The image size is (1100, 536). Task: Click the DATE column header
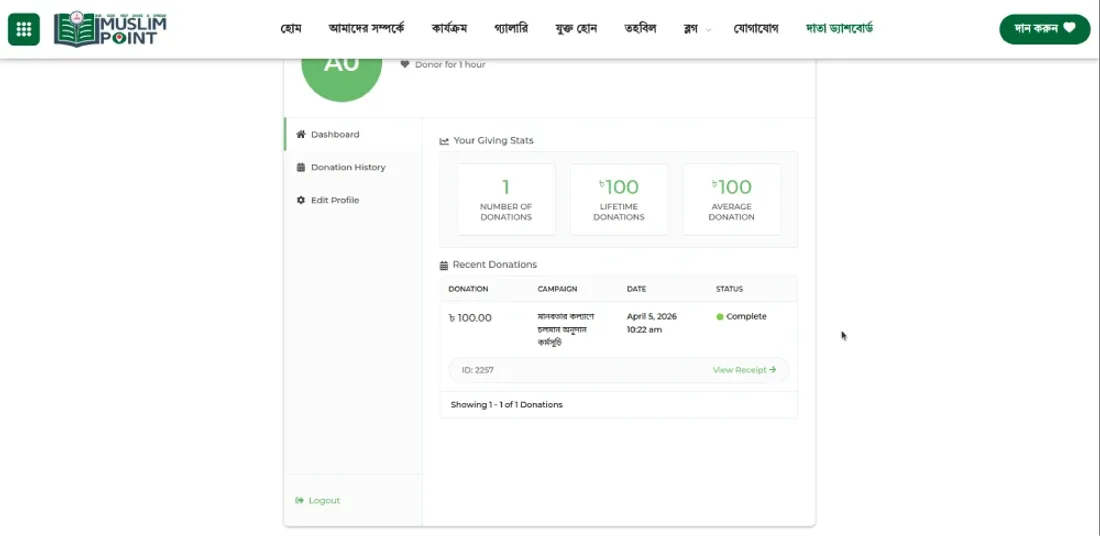tap(636, 289)
